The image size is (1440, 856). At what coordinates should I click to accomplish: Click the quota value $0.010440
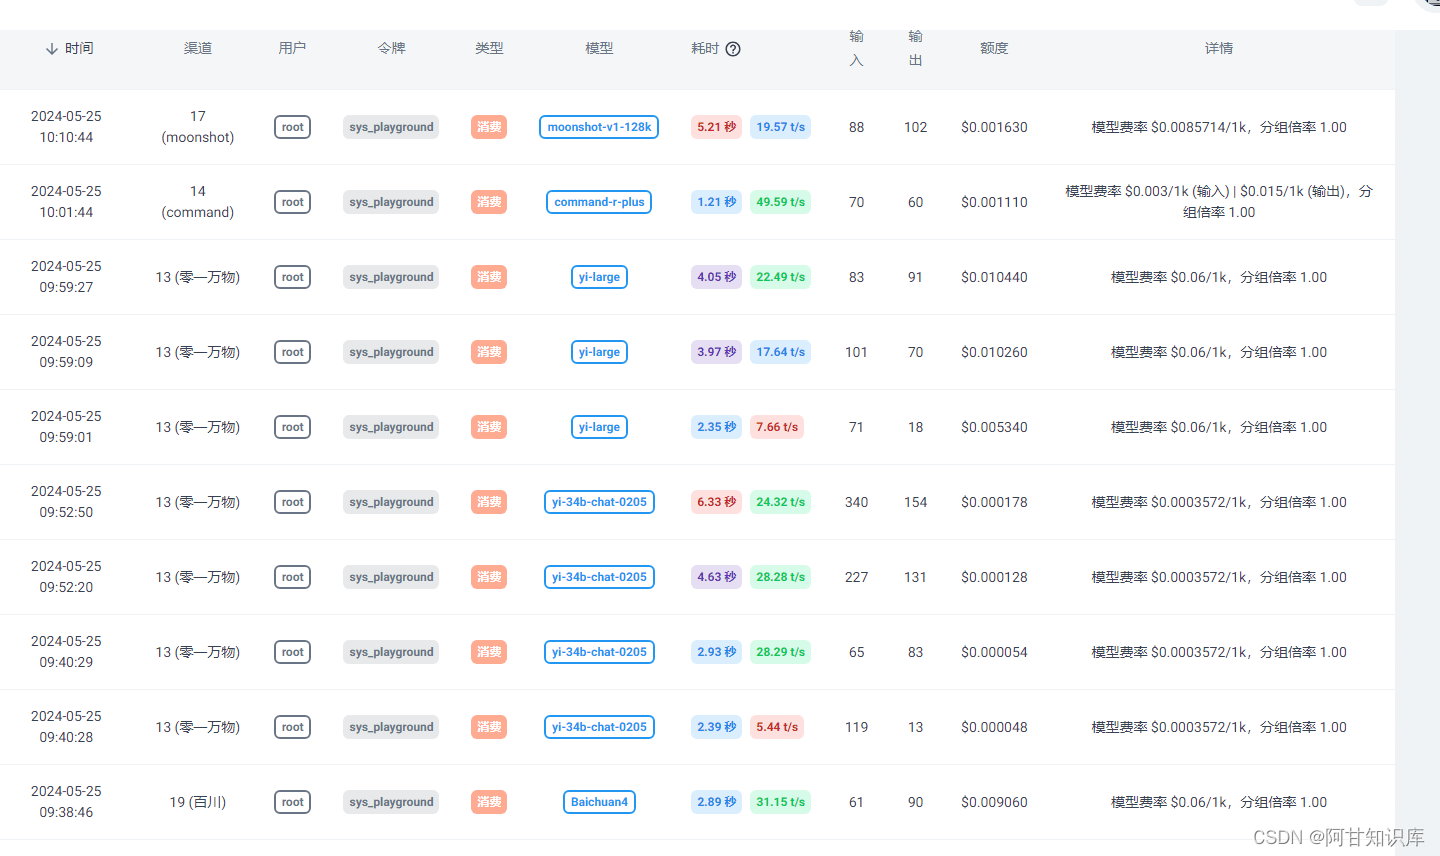(x=994, y=277)
